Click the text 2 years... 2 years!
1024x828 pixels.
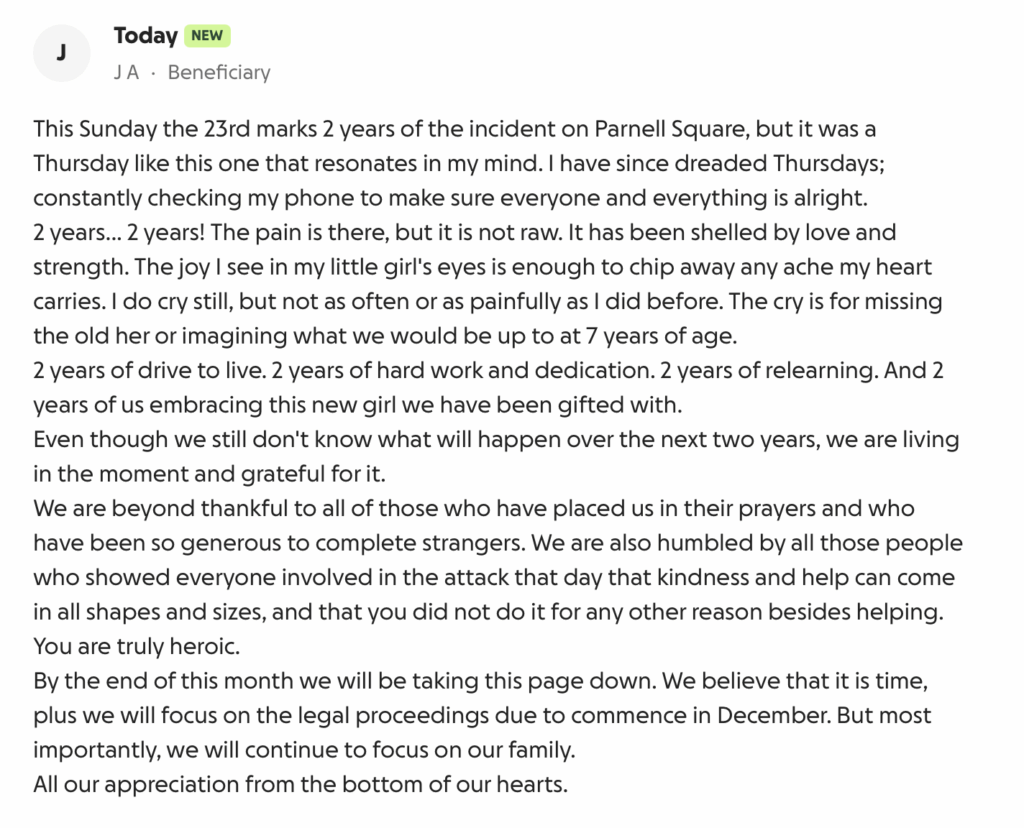(119, 232)
